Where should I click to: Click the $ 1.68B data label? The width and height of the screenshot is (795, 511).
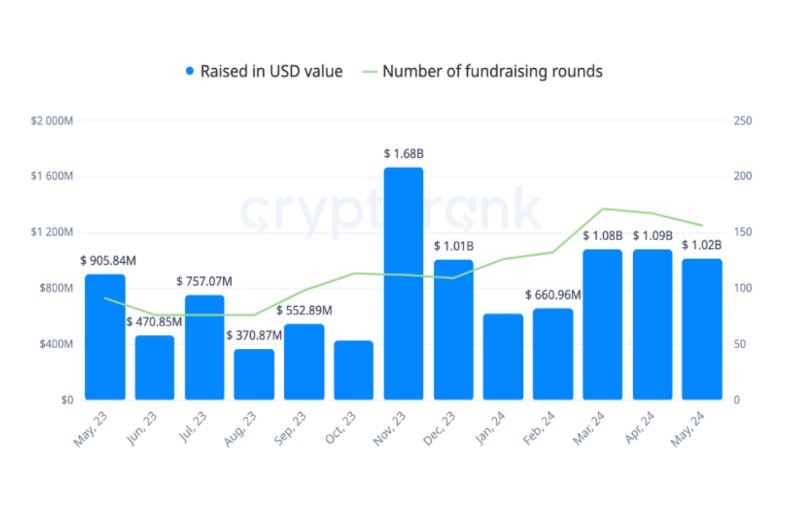(x=404, y=154)
